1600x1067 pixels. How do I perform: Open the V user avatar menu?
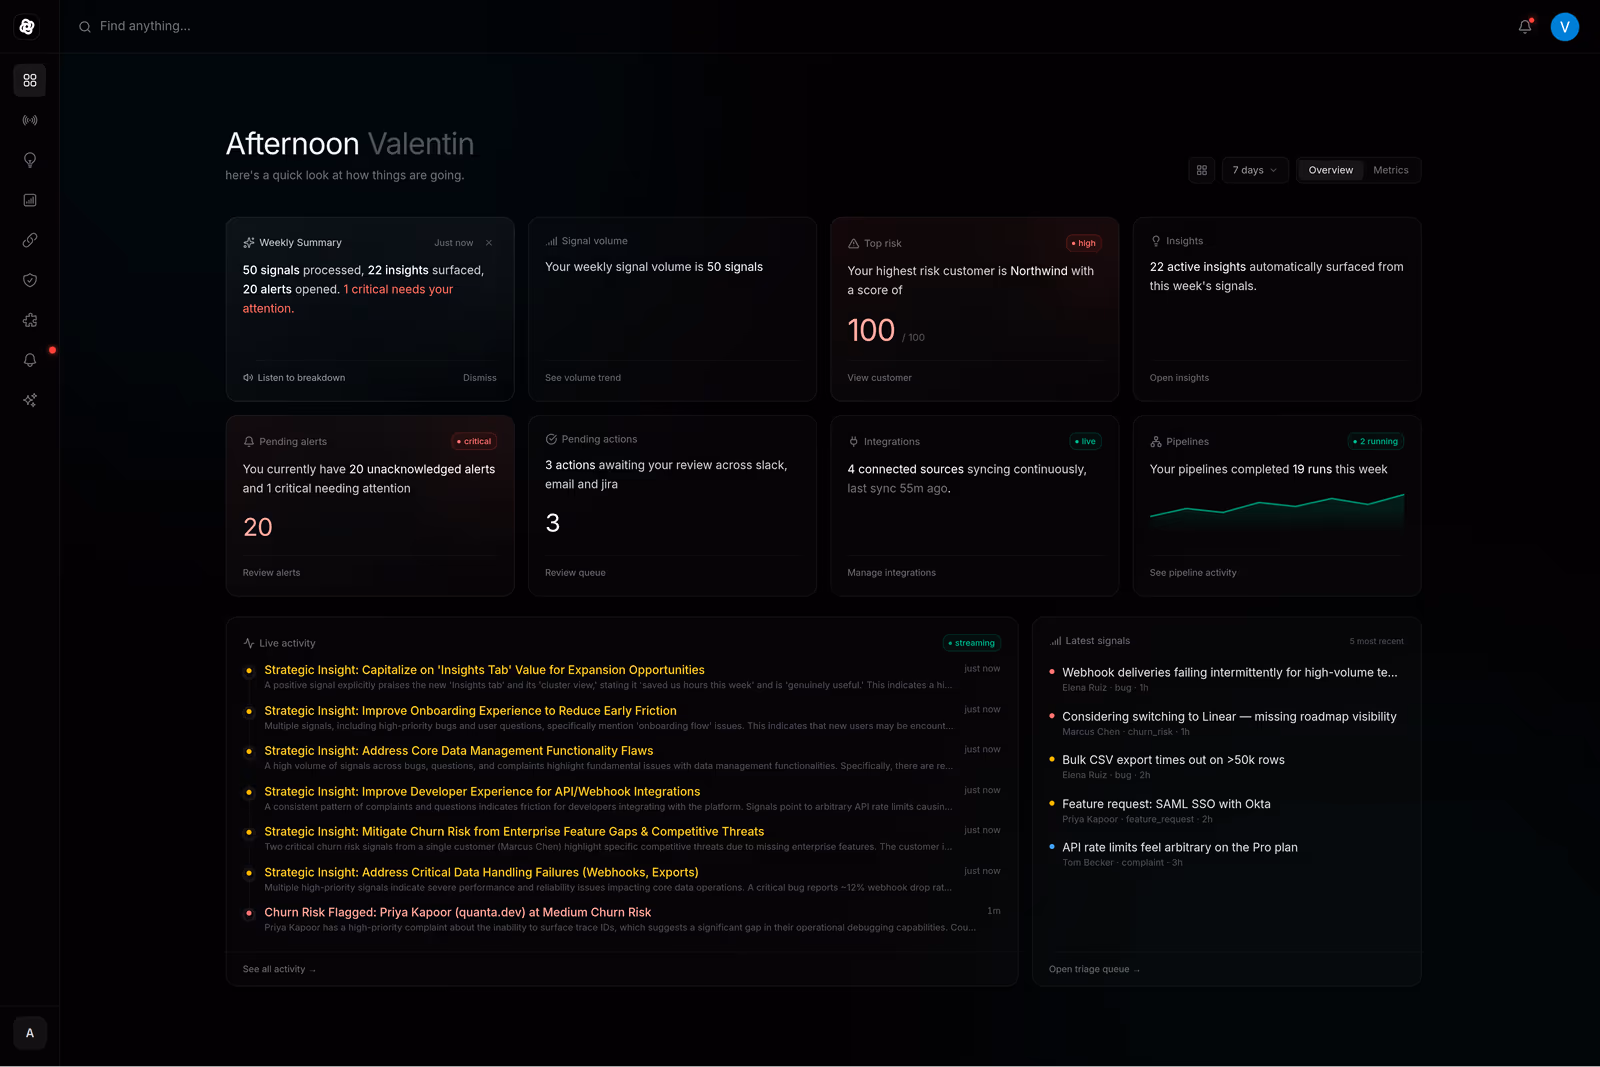coord(1564,27)
